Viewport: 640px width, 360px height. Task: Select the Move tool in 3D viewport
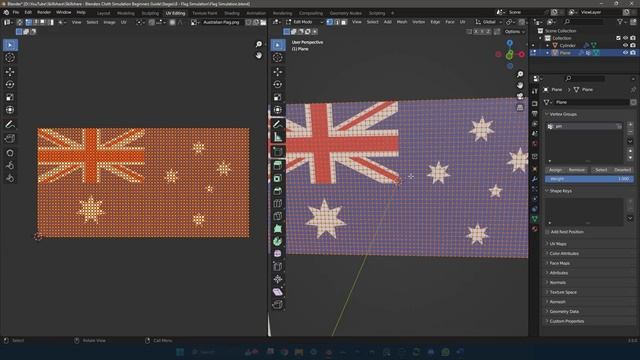pos(278,72)
